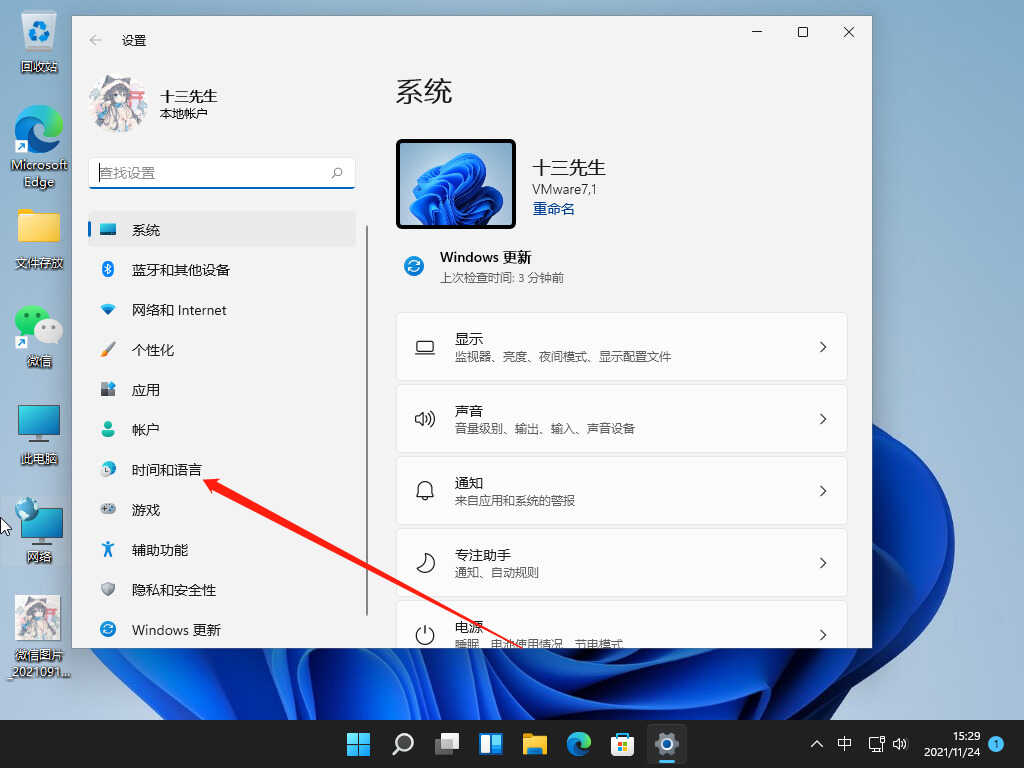Go back using the settings back arrow
This screenshot has width=1024, height=768.
95,40
